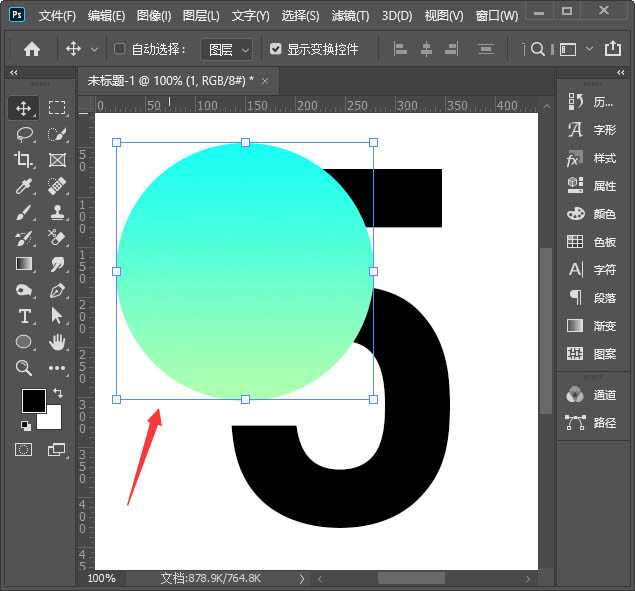
Task: Close the 未标题-1 document tab
Action: [x=265, y=80]
